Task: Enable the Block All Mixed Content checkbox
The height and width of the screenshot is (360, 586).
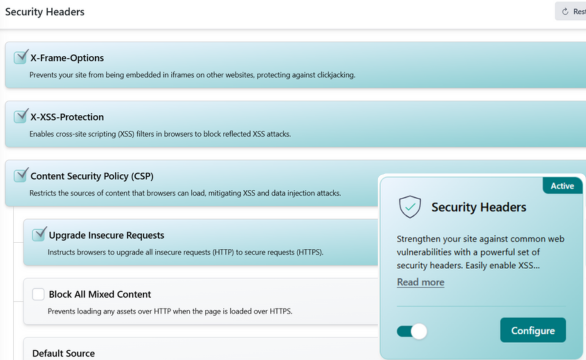Action: tap(38, 294)
